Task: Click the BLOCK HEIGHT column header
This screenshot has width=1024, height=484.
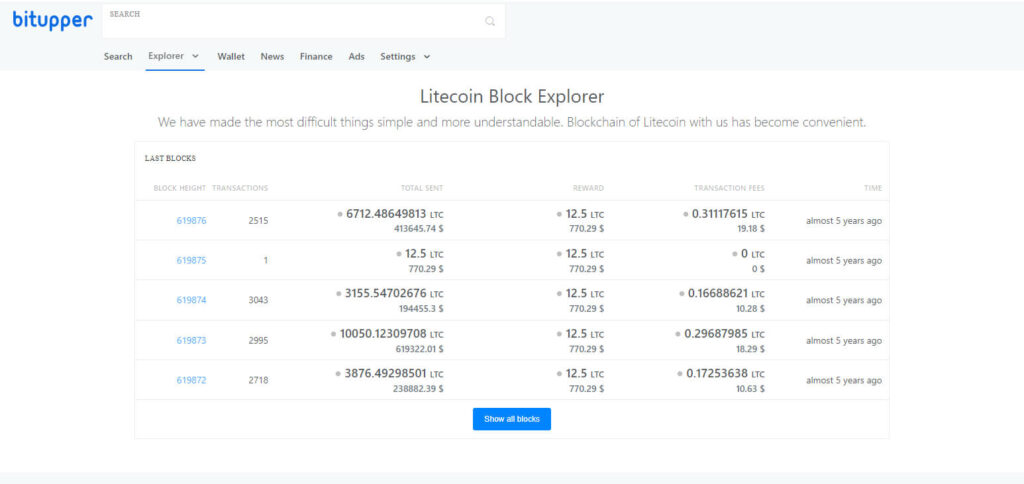Action: pos(180,188)
